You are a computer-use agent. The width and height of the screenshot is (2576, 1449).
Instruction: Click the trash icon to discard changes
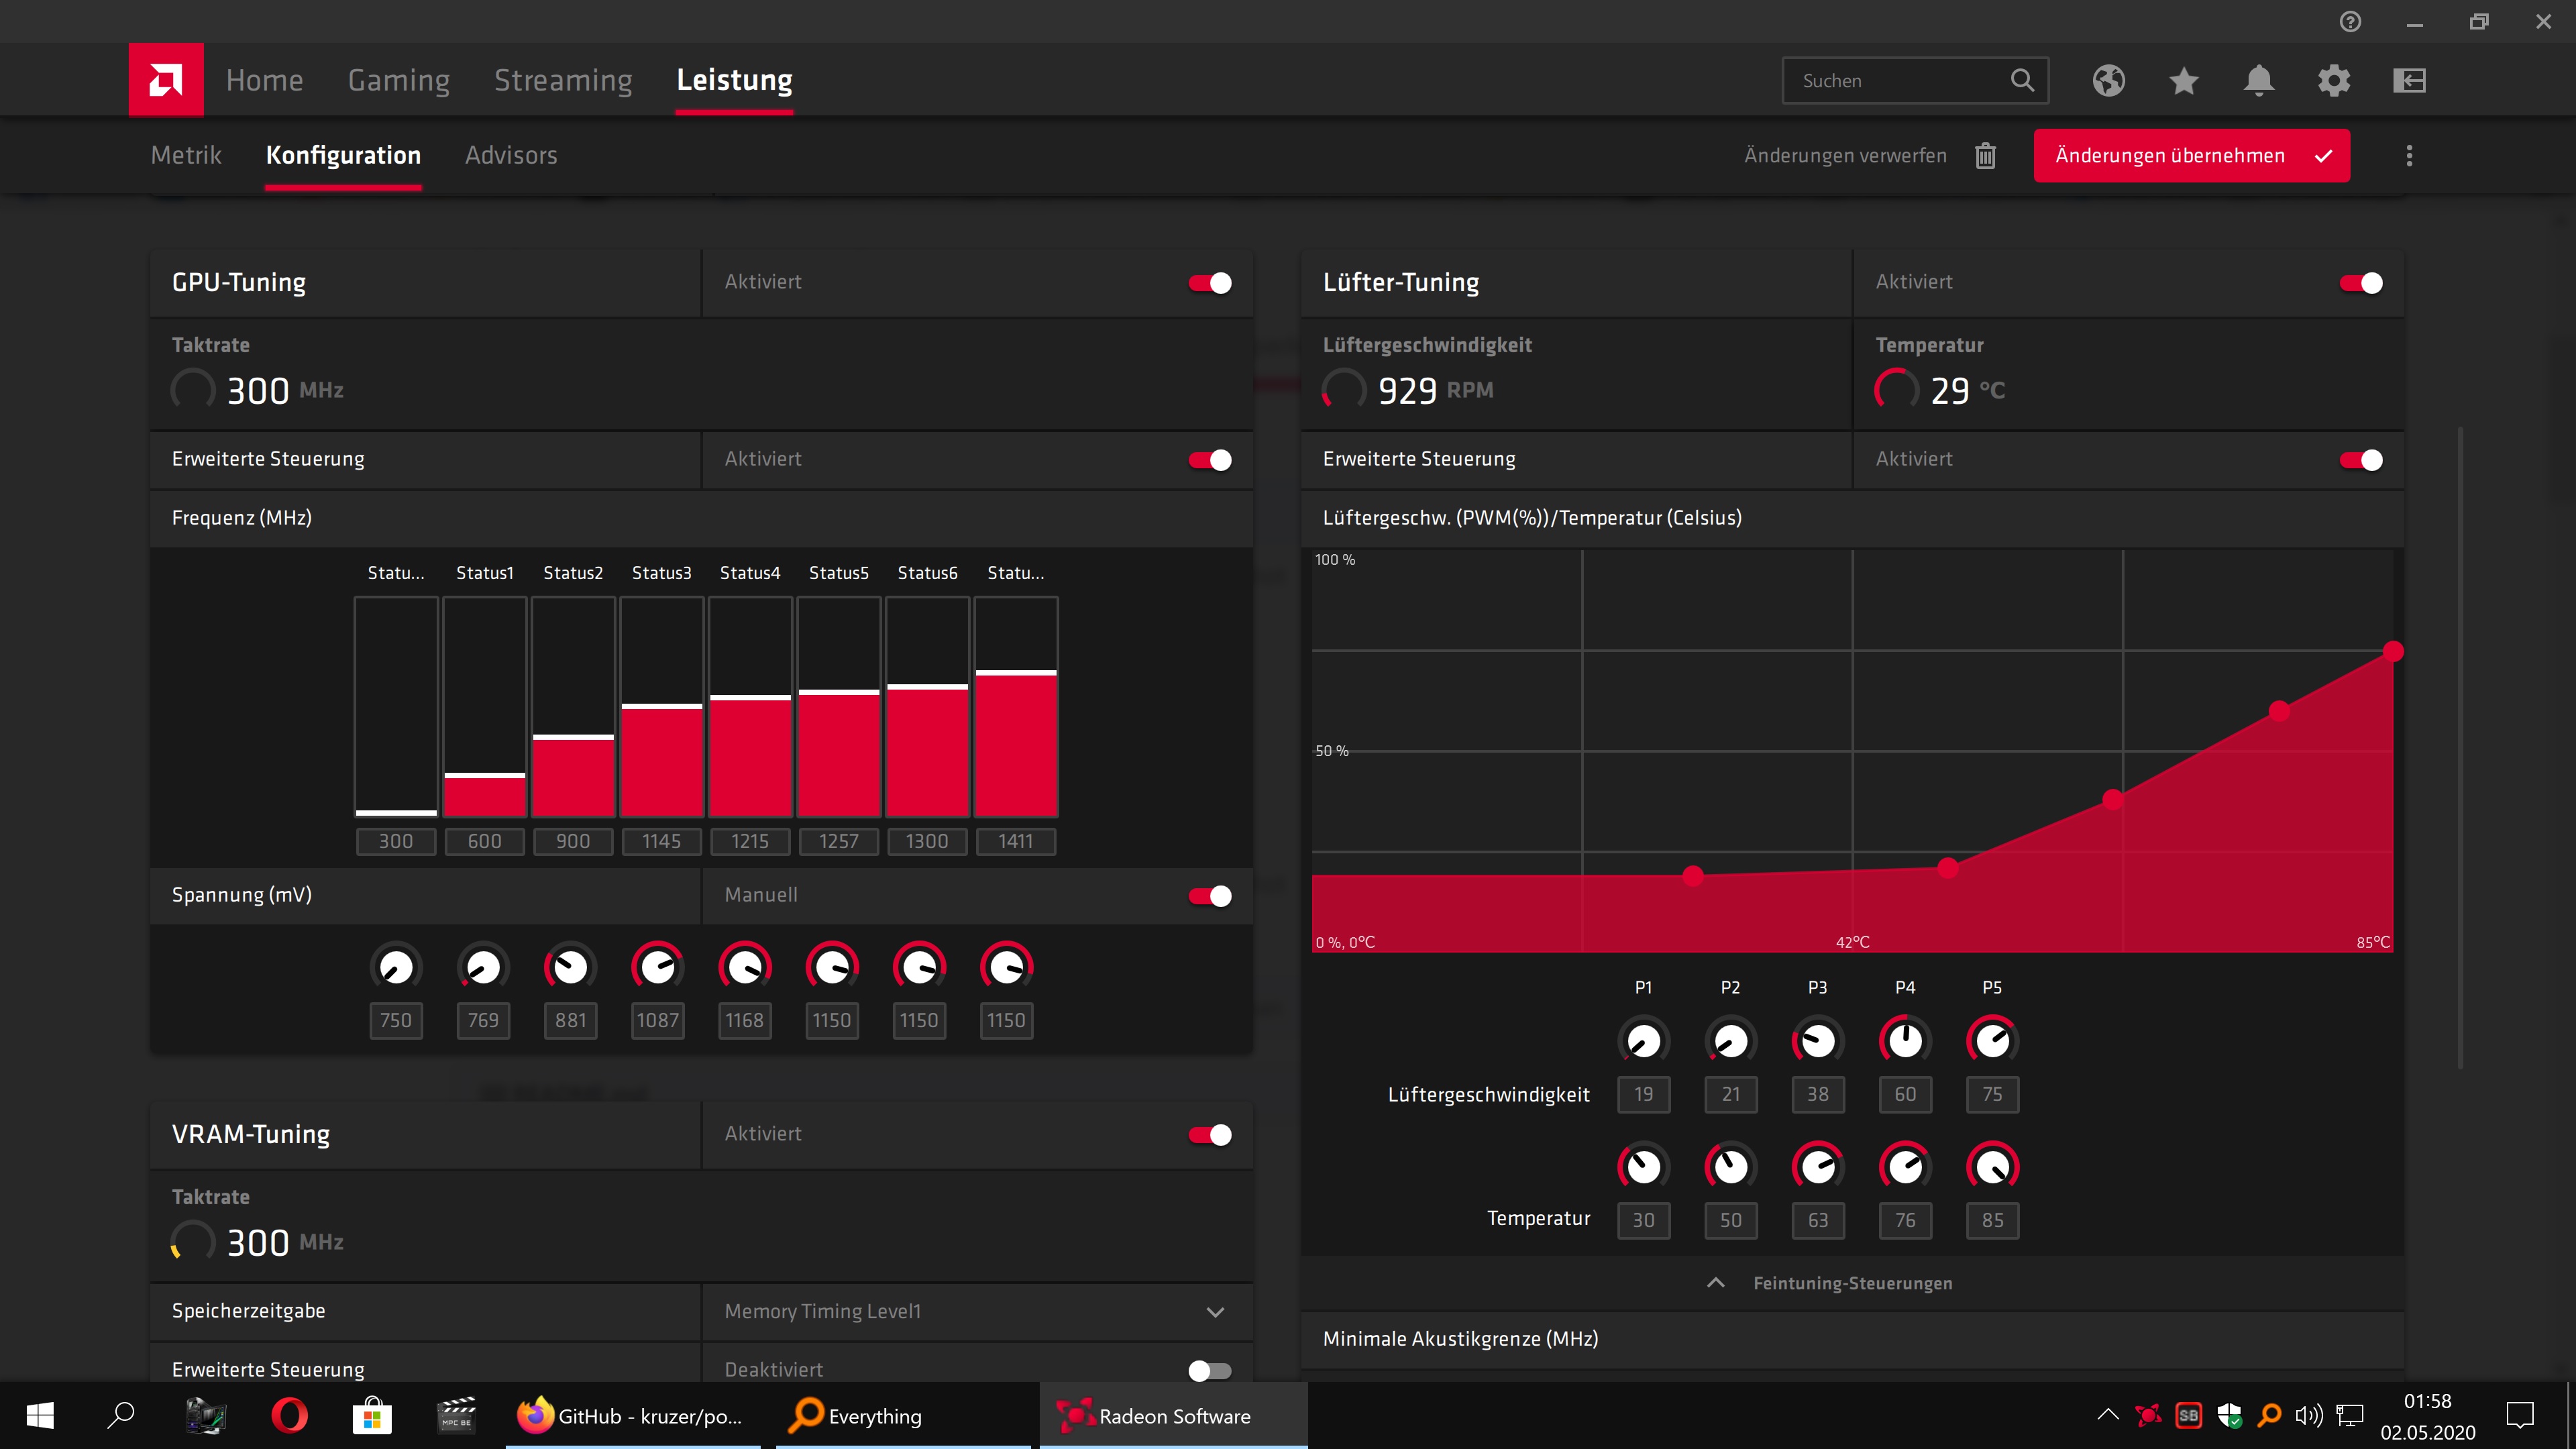(x=1985, y=156)
